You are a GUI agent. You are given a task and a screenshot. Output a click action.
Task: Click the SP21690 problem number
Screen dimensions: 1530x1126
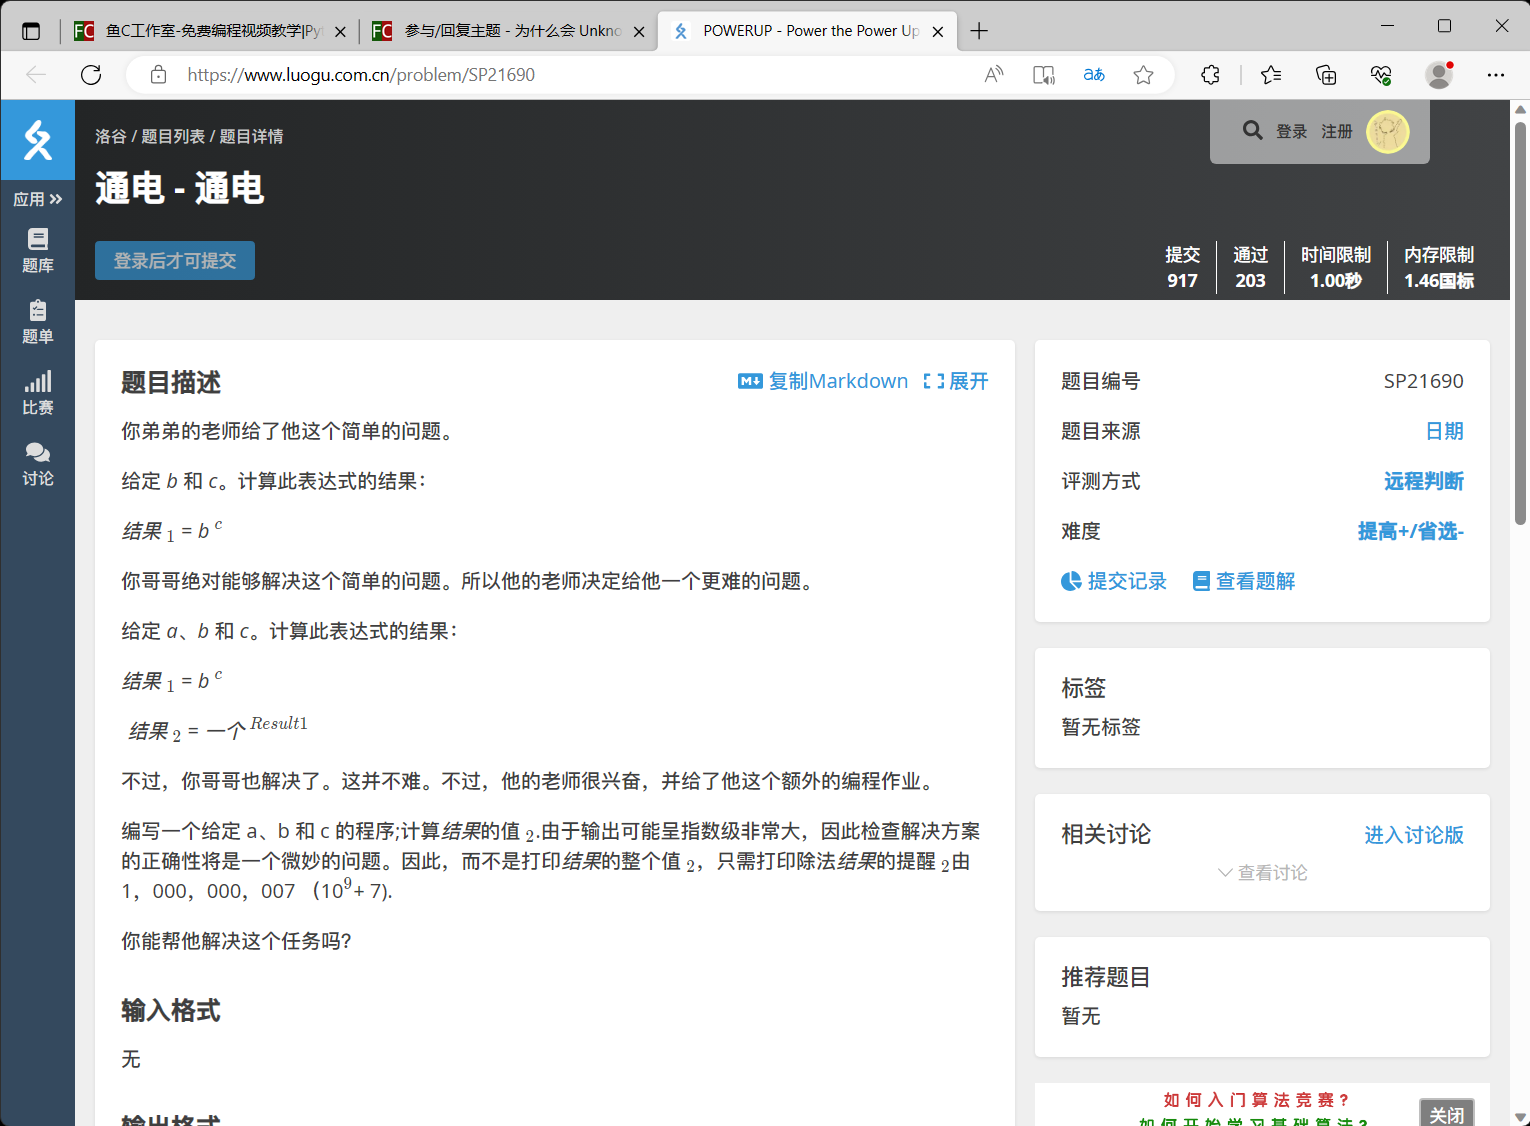pos(1423,381)
